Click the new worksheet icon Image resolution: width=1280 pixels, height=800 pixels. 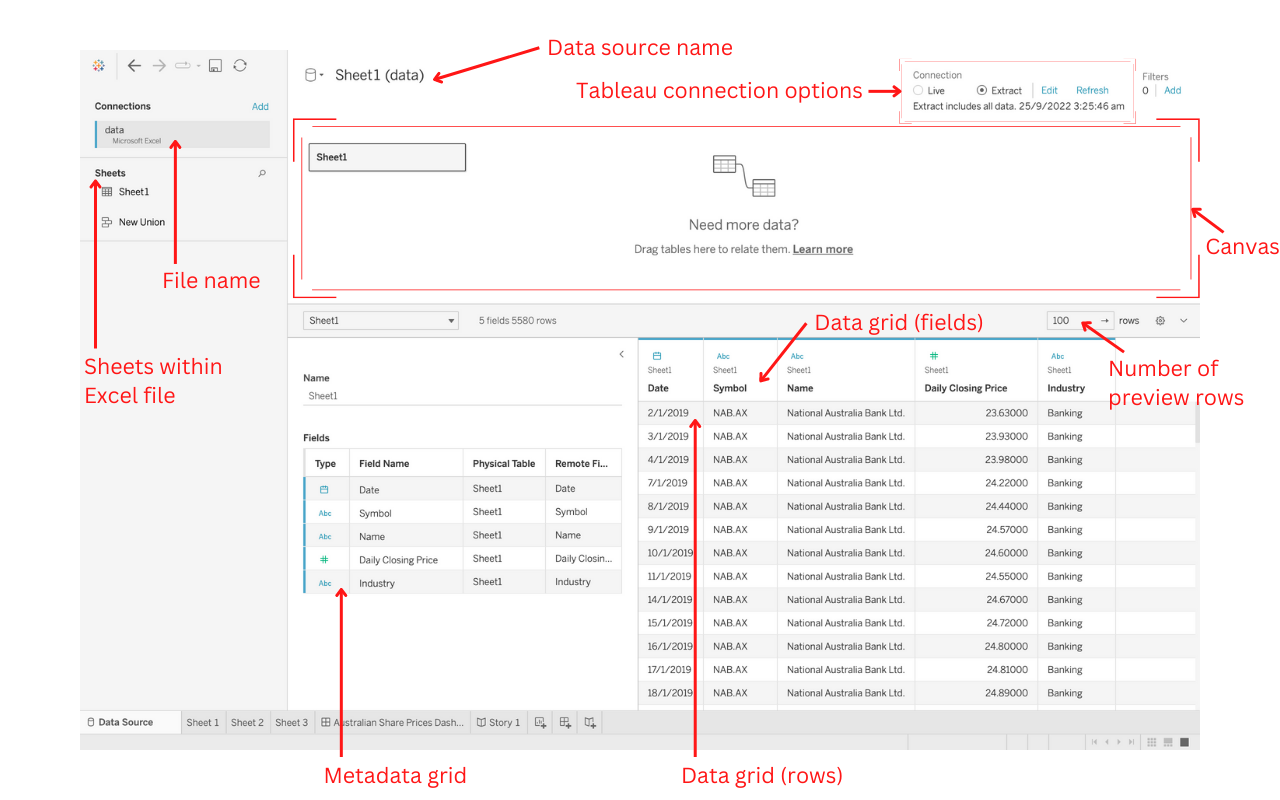point(541,722)
